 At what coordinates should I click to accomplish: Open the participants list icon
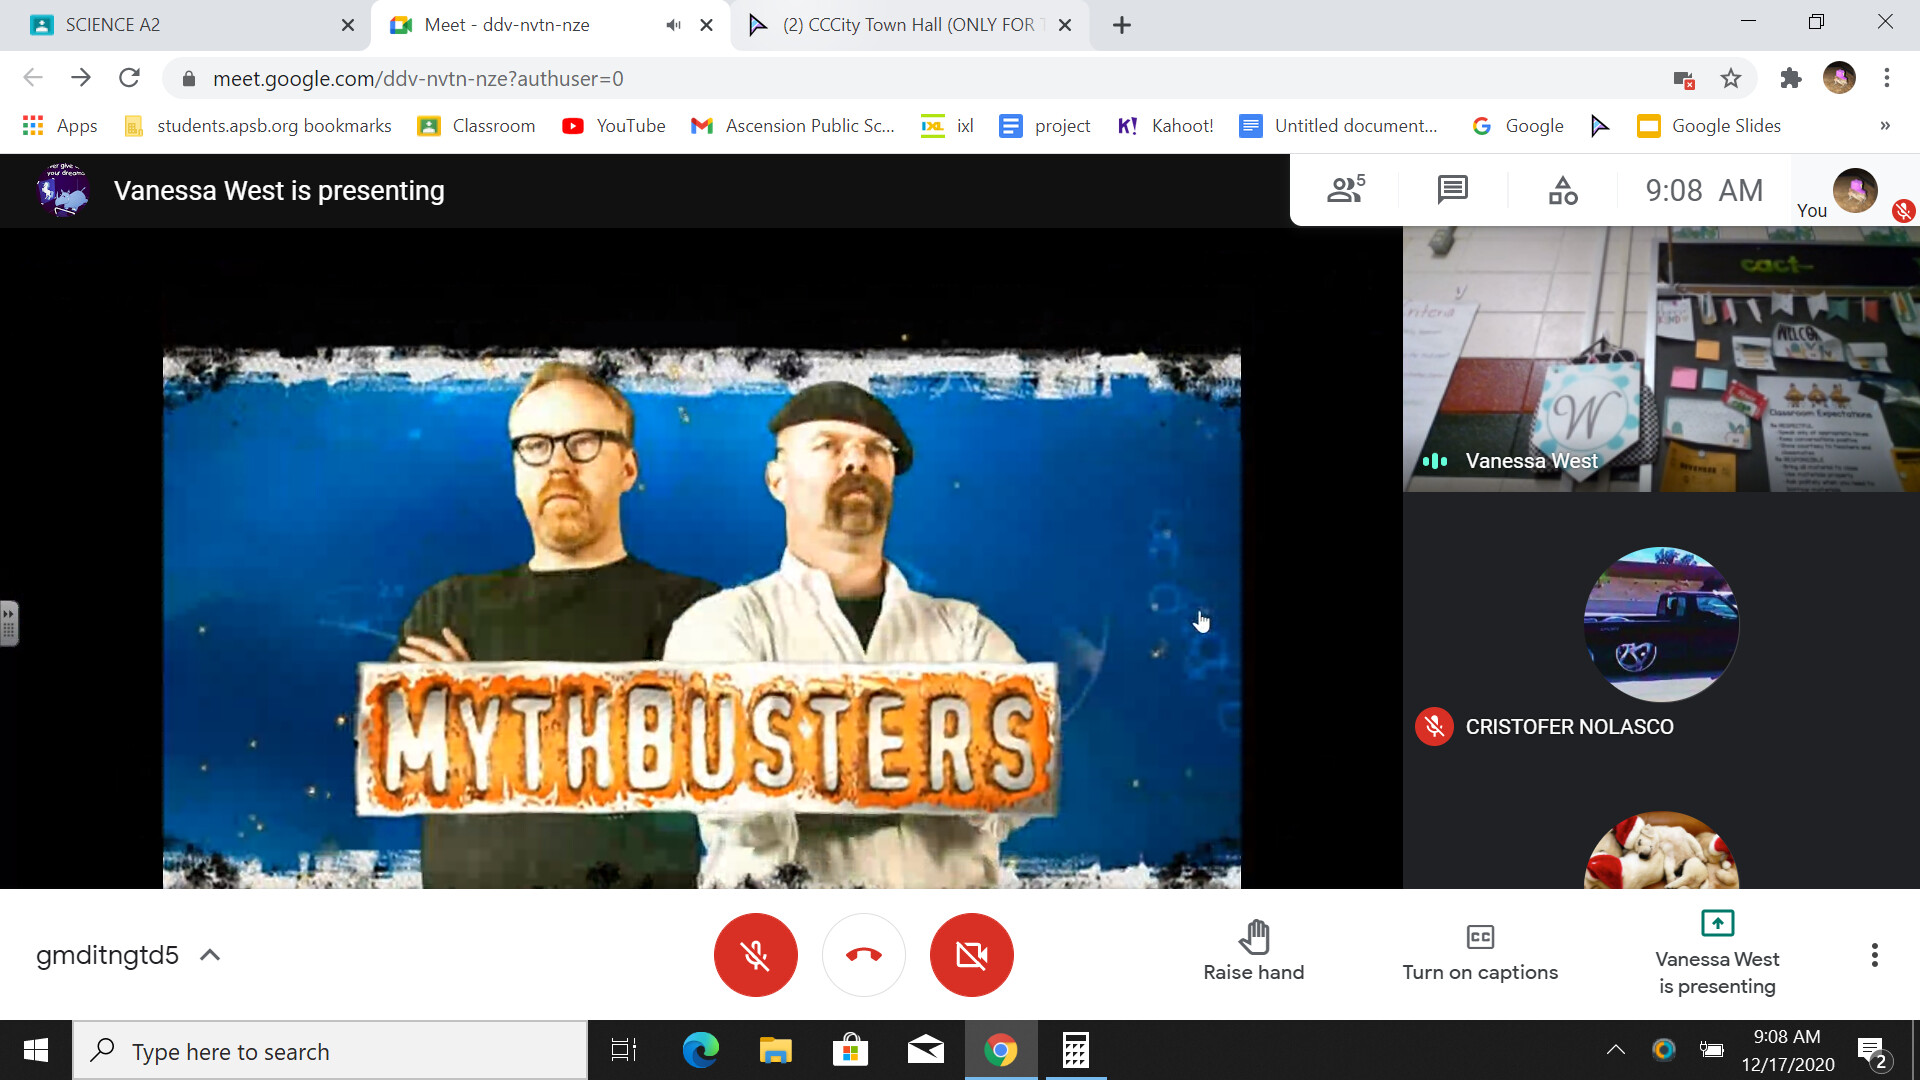[x=1345, y=189]
